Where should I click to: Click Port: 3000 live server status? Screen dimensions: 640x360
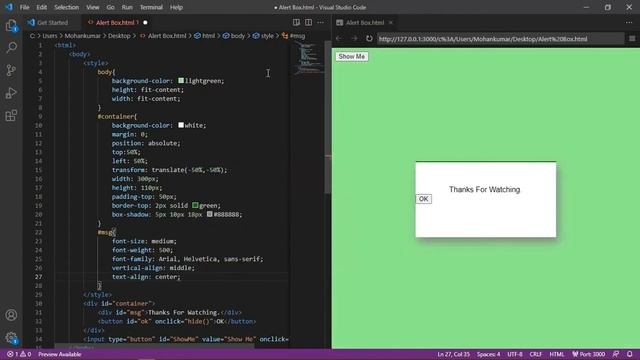pos(589,354)
